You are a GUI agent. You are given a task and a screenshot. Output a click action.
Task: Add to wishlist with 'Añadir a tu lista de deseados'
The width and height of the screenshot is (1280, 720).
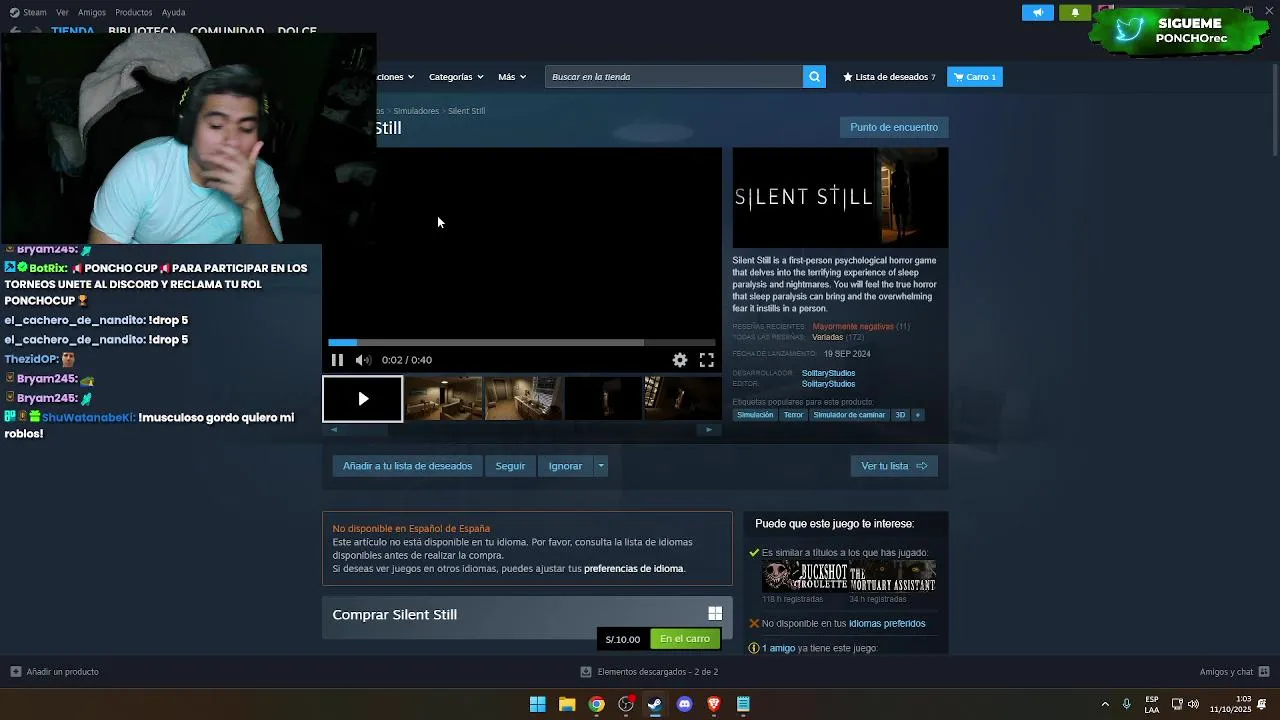[407, 466]
